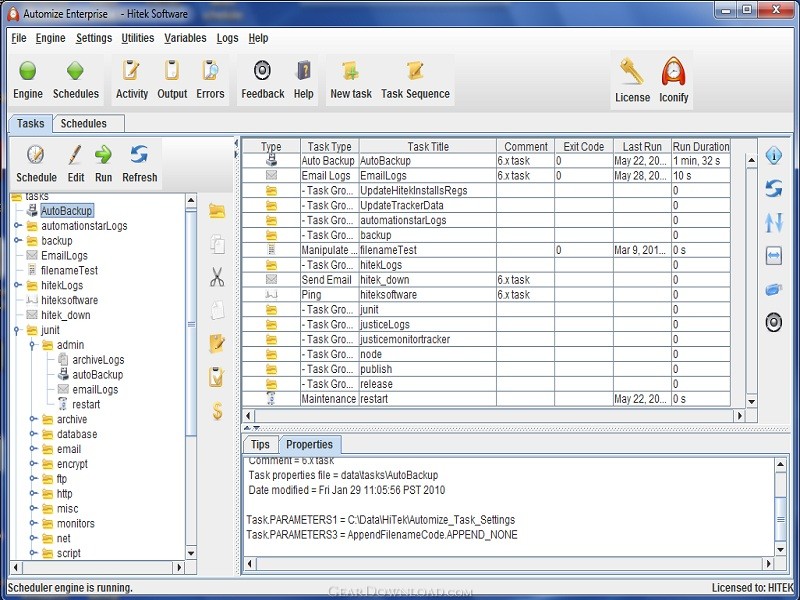Click the task table horizontal scrollbar

tap(494, 416)
